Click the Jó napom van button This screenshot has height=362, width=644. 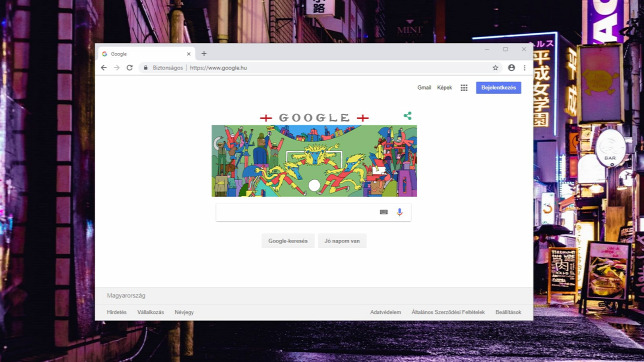pos(342,241)
